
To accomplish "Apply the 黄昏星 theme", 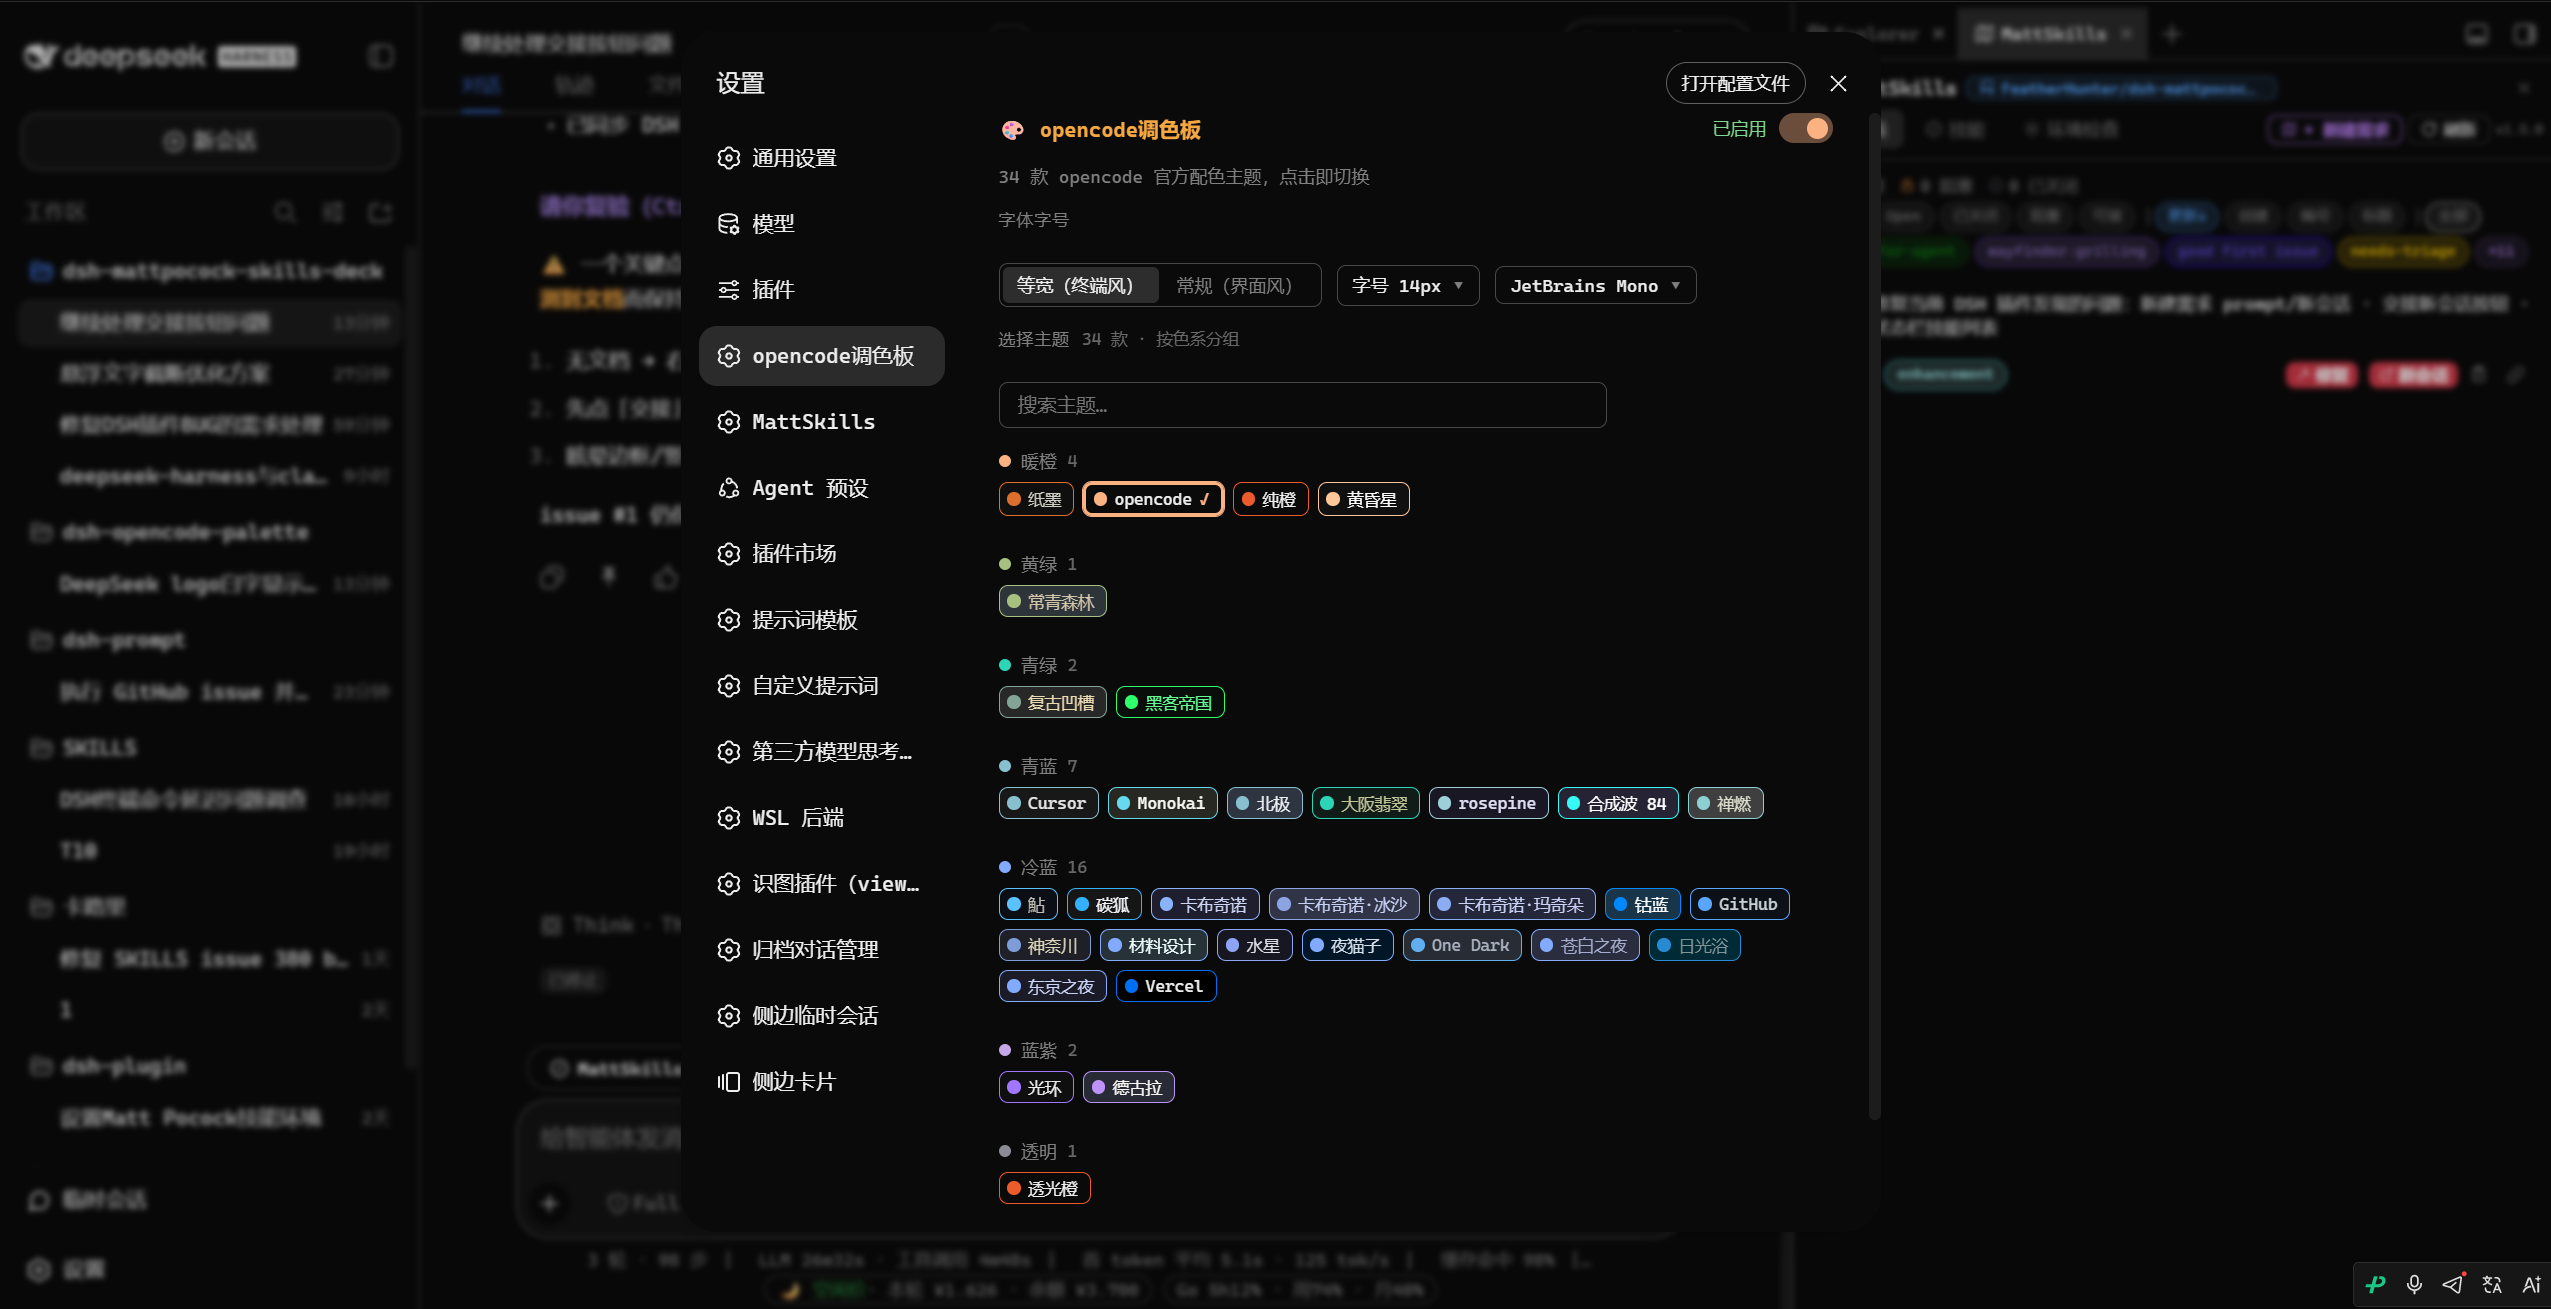I will [x=1364, y=499].
